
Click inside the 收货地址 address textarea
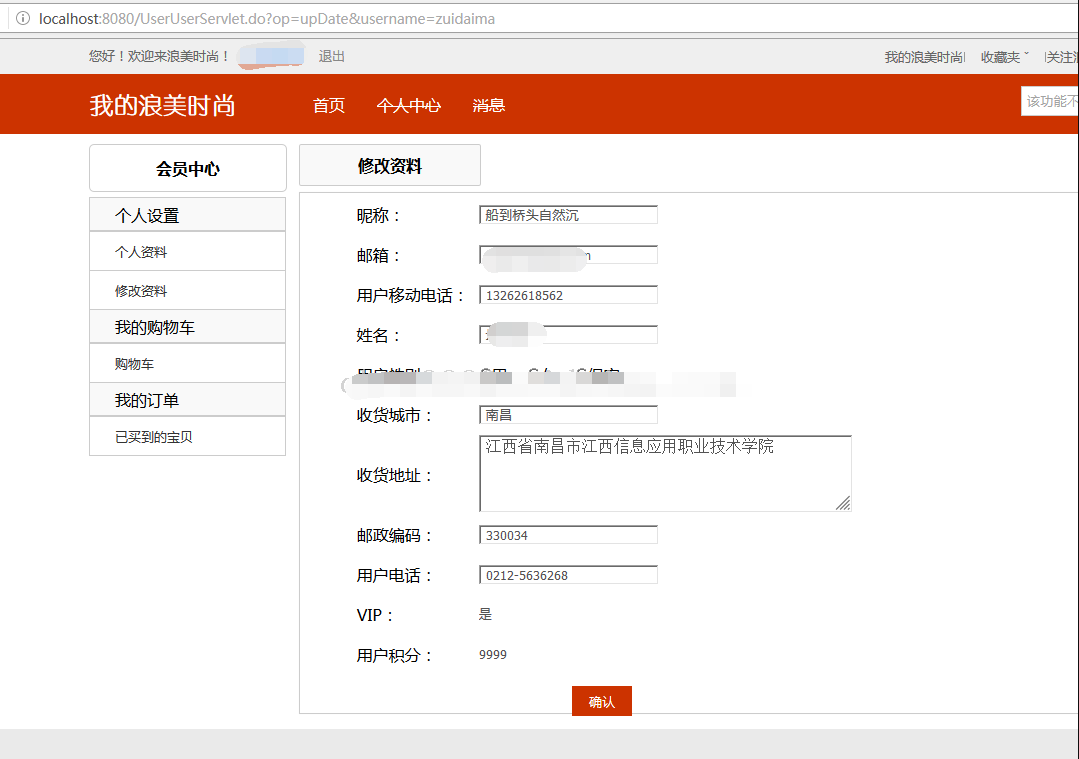[x=664, y=473]
